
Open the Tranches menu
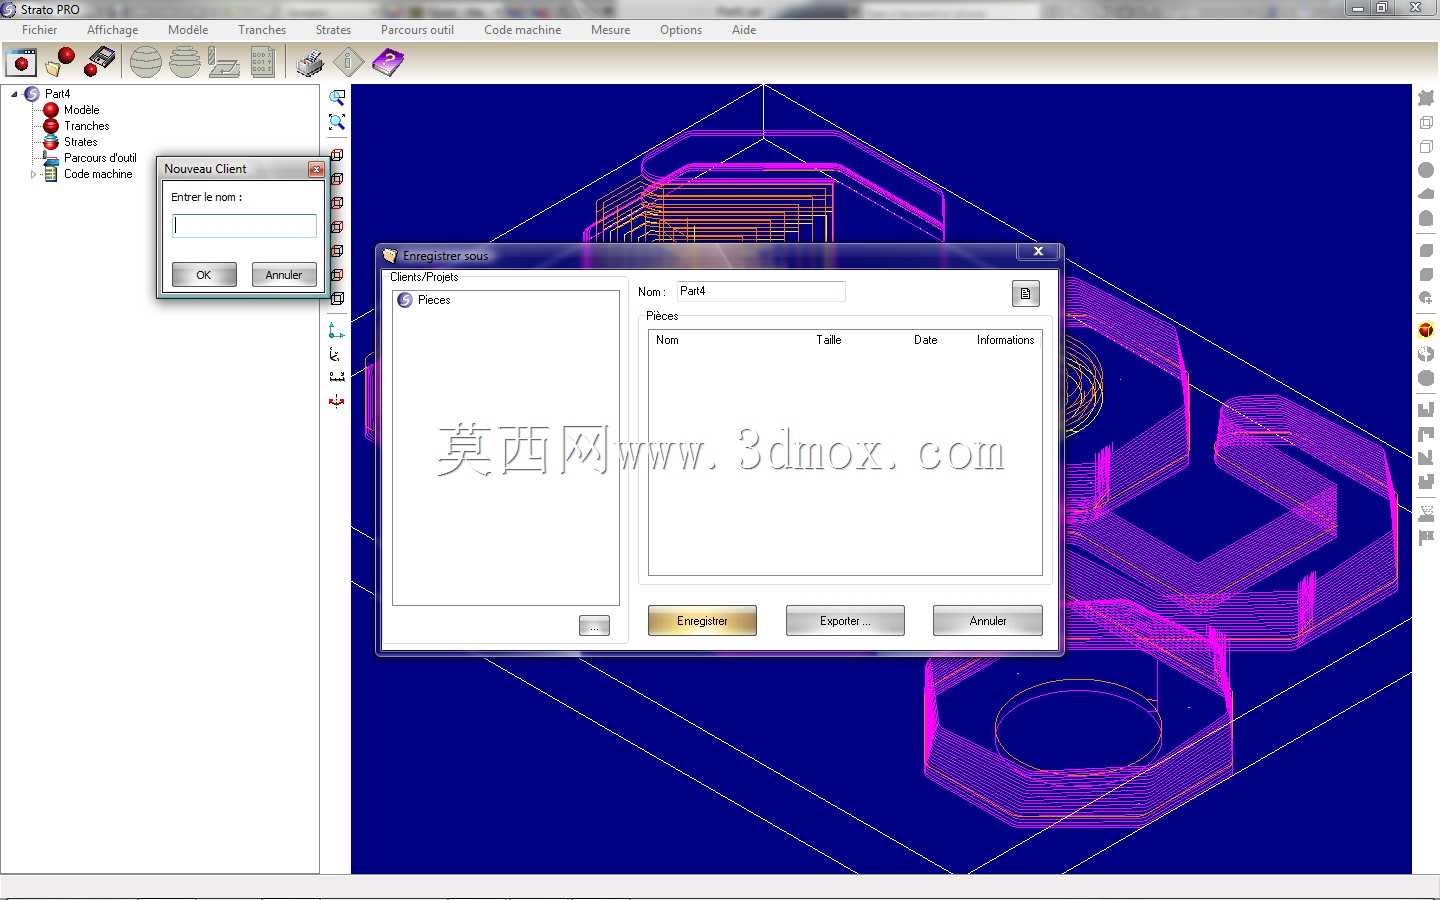click(262, 30)
